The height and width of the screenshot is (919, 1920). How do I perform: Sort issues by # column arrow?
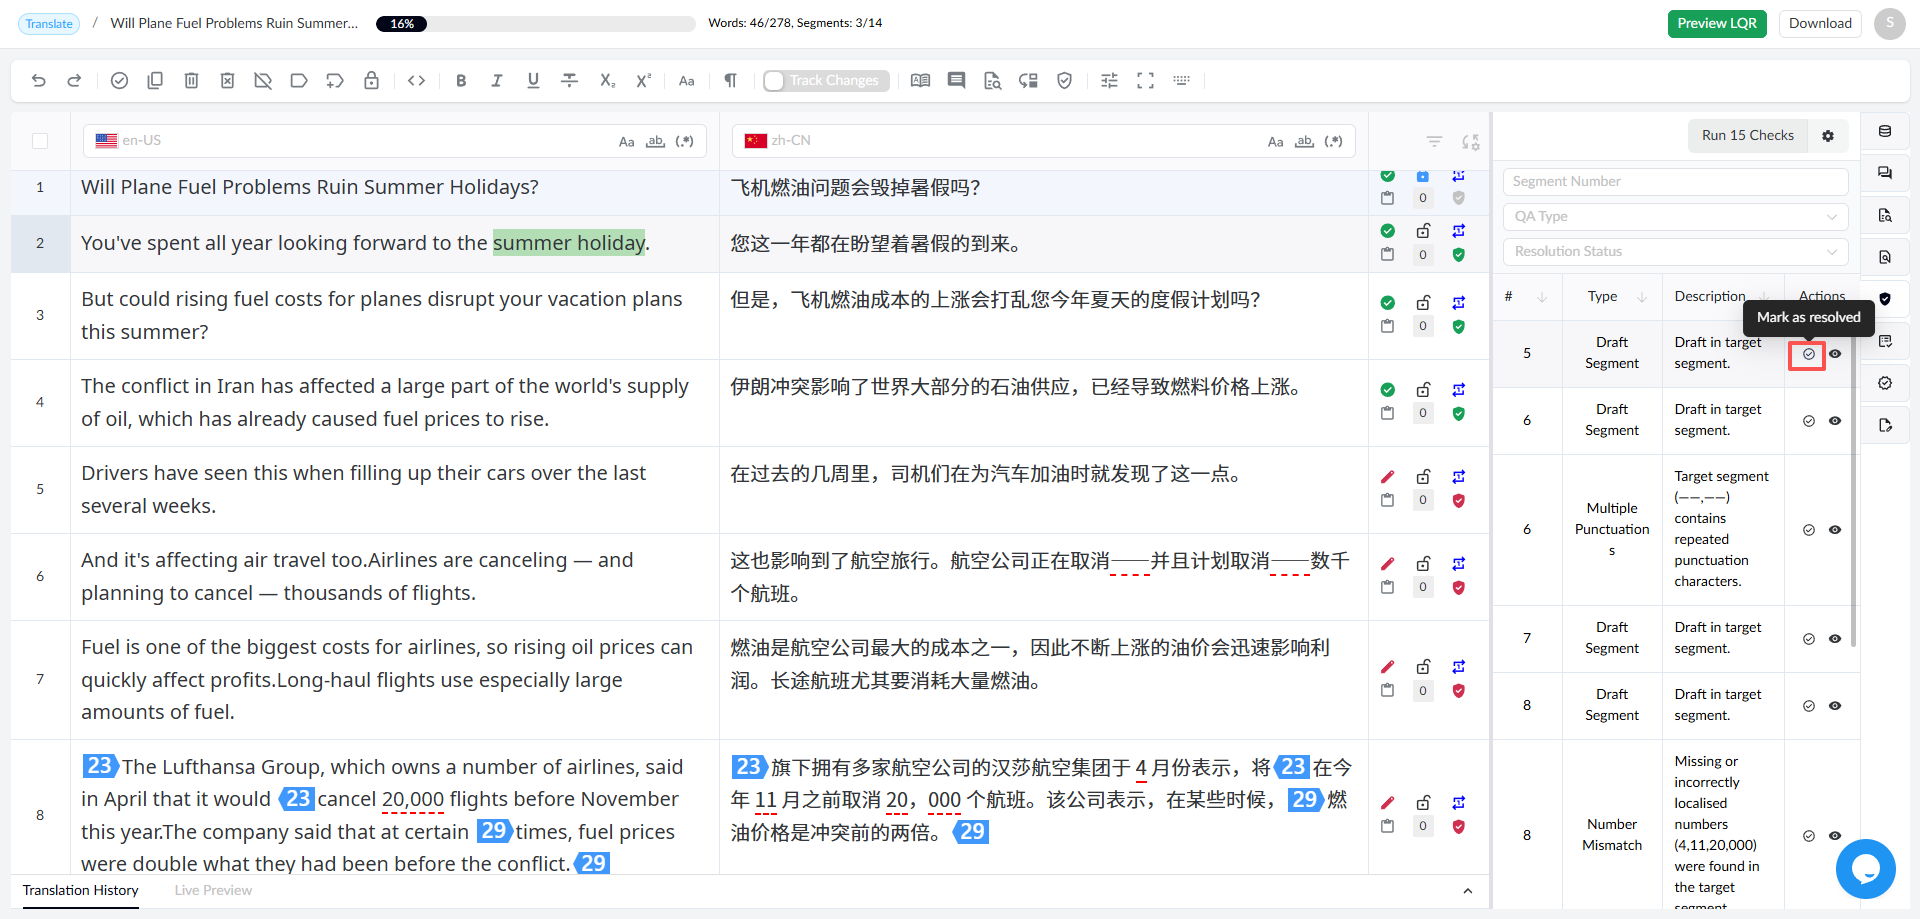(1542, 297)
